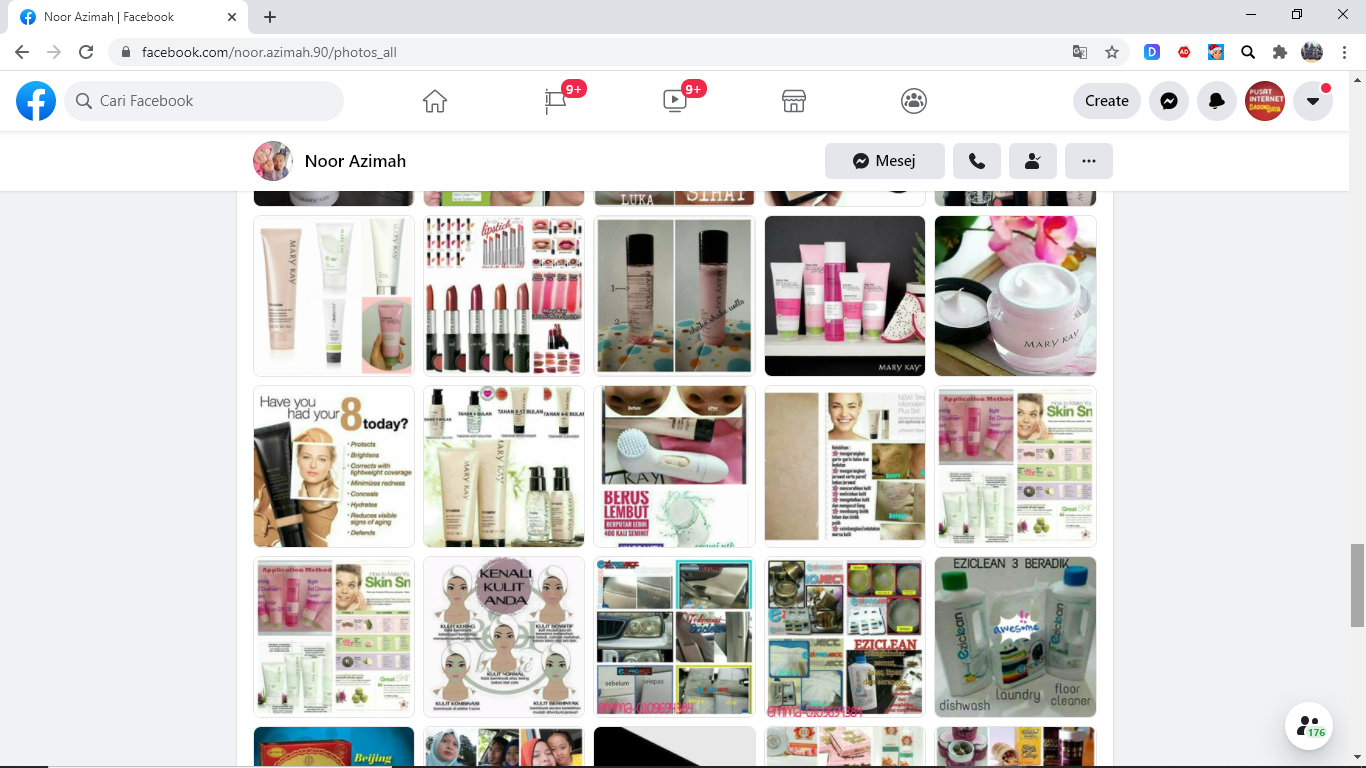Viewport: 1366px width, 768px height.
Task: Click the Facebook logo icon
Action: pyautogui.click(x=36, y=101)
